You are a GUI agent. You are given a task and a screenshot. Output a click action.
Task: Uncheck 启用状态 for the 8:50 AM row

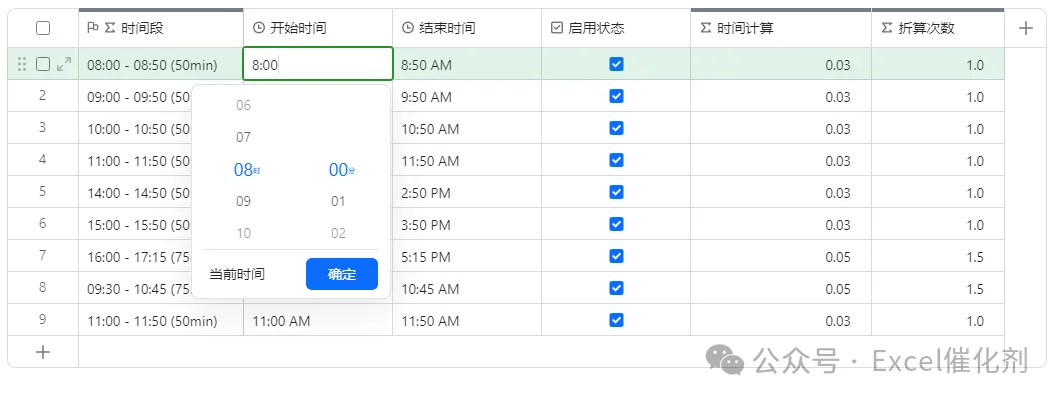coord(616,64)
